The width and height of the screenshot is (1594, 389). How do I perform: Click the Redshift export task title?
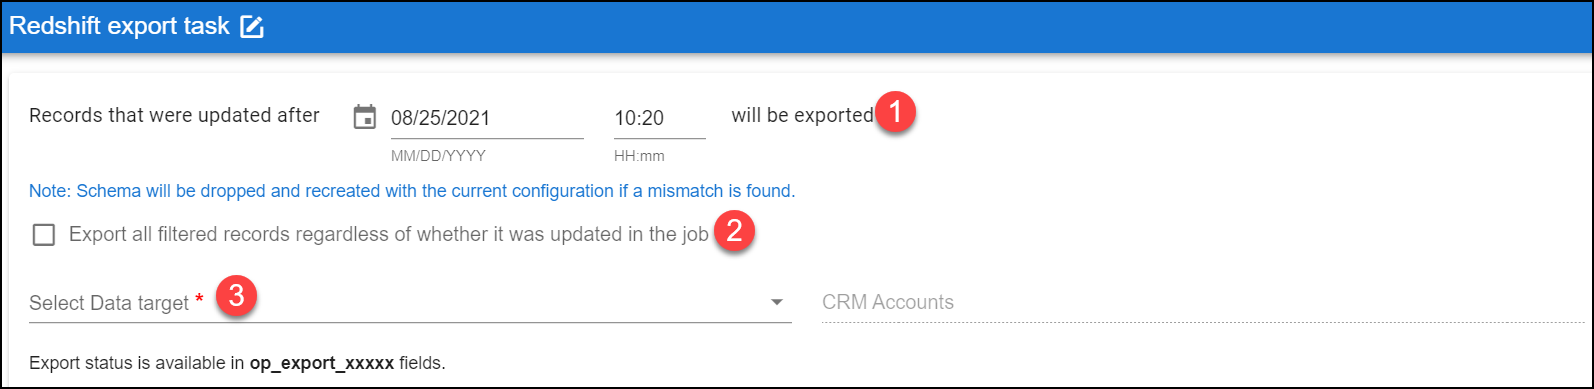click(120, 26)
